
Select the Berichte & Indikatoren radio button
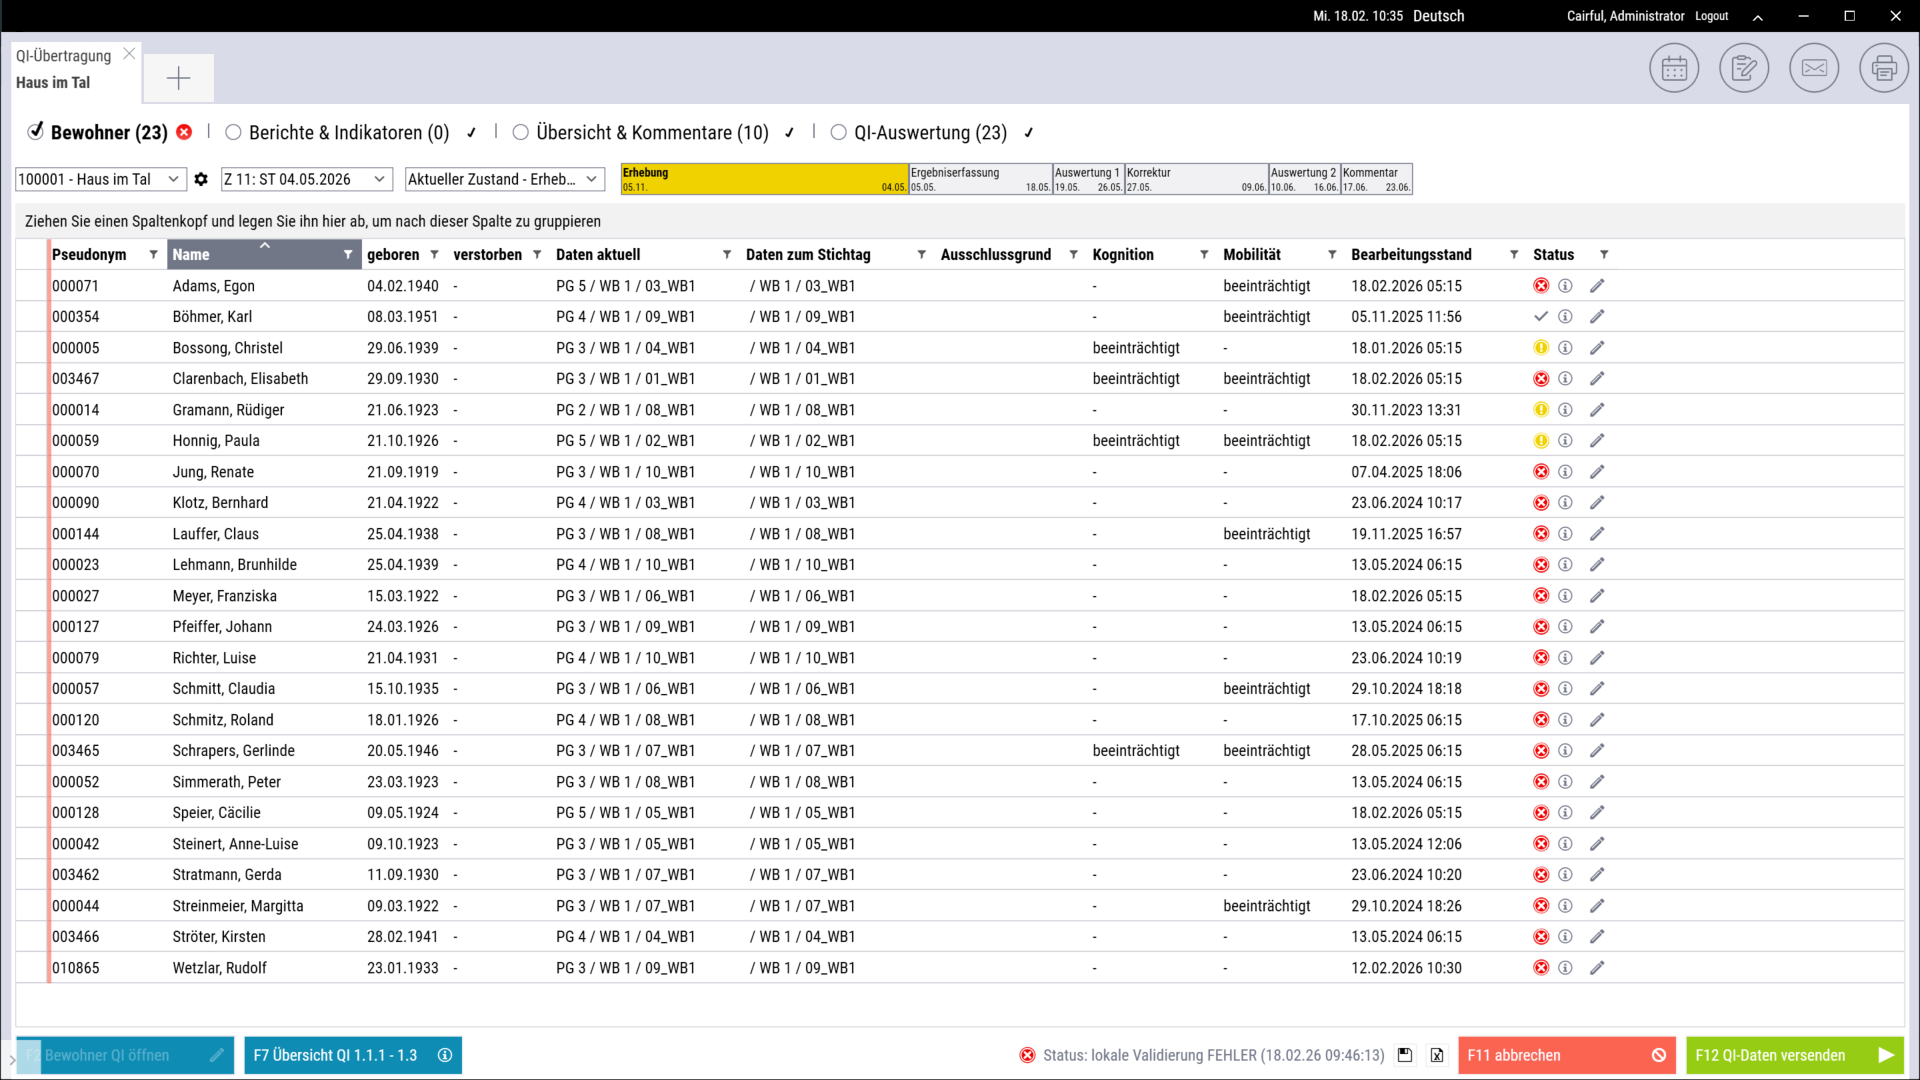[x=233, y=132]
